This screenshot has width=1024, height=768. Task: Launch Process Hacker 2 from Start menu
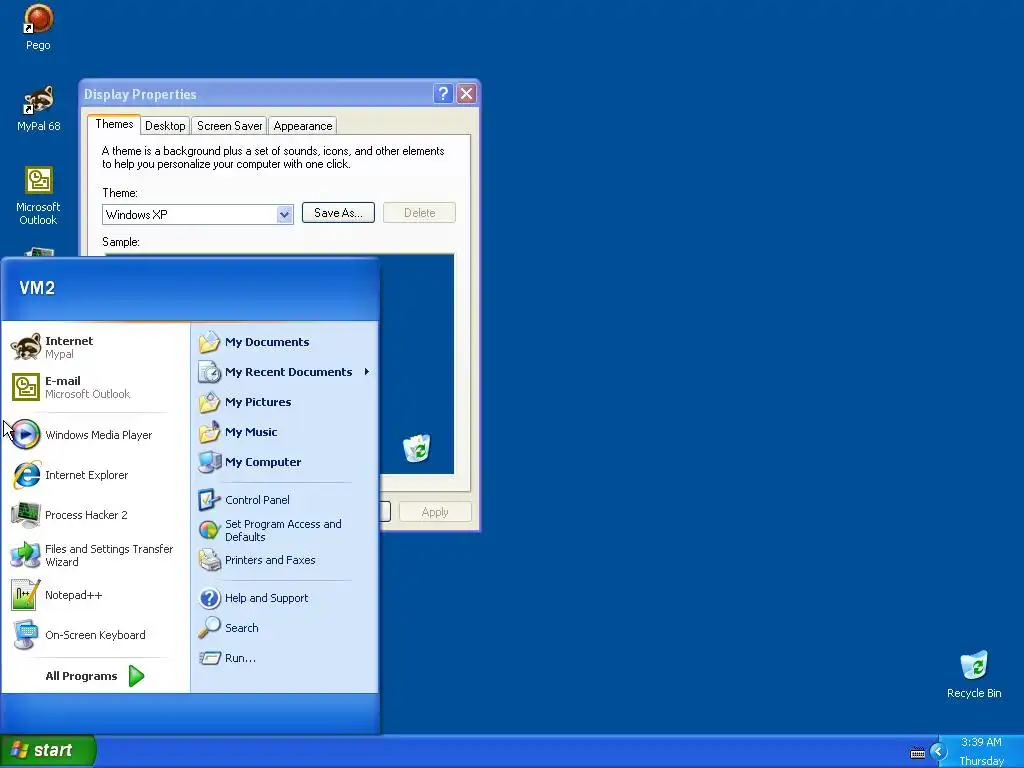[96, 515]
